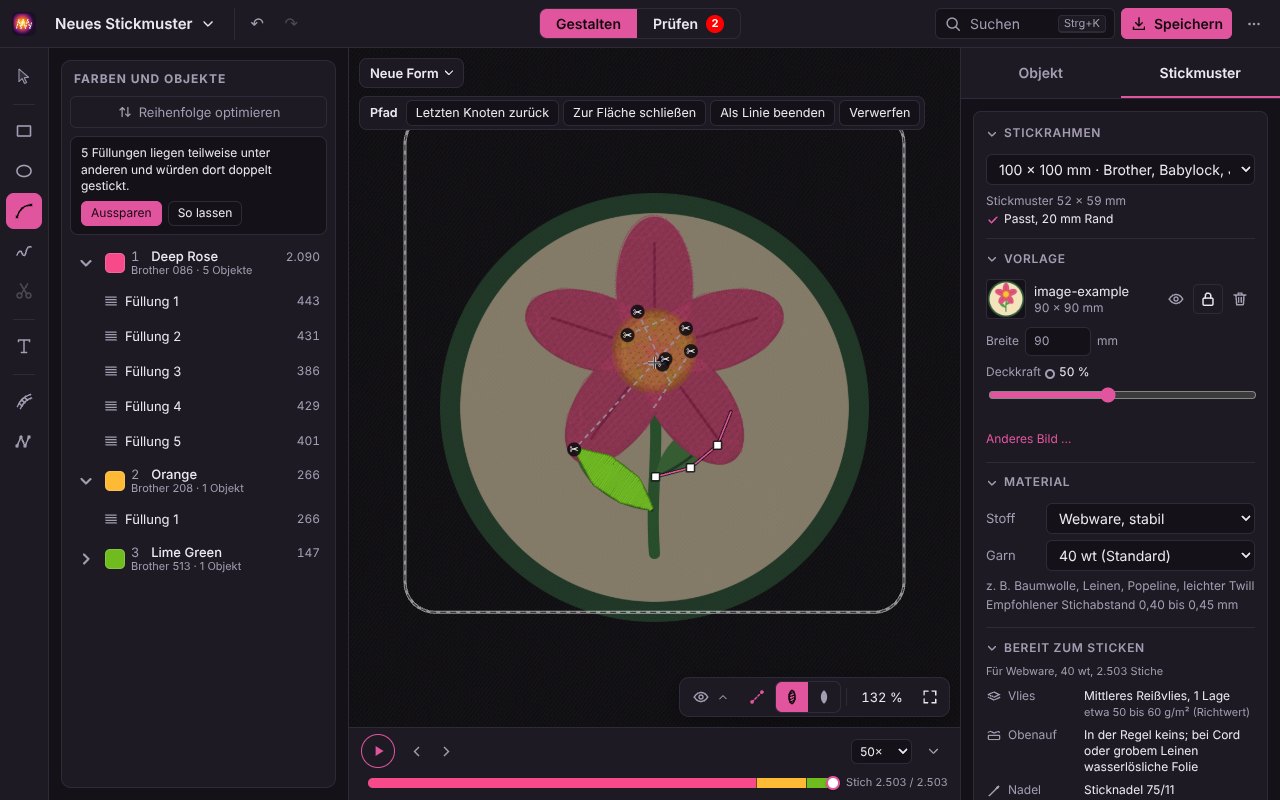Click Letzten Knoten zurück
This screenshot has width=1280, height=800.
(482, 113)
